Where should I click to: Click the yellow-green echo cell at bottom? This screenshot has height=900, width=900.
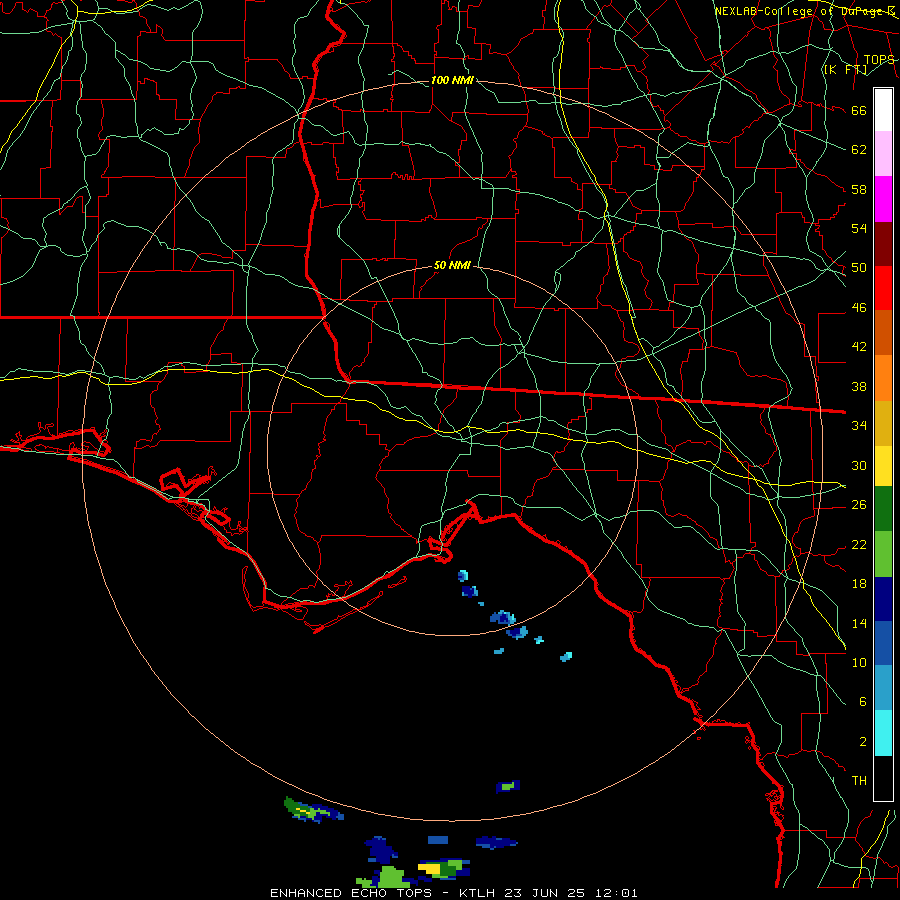443,868
